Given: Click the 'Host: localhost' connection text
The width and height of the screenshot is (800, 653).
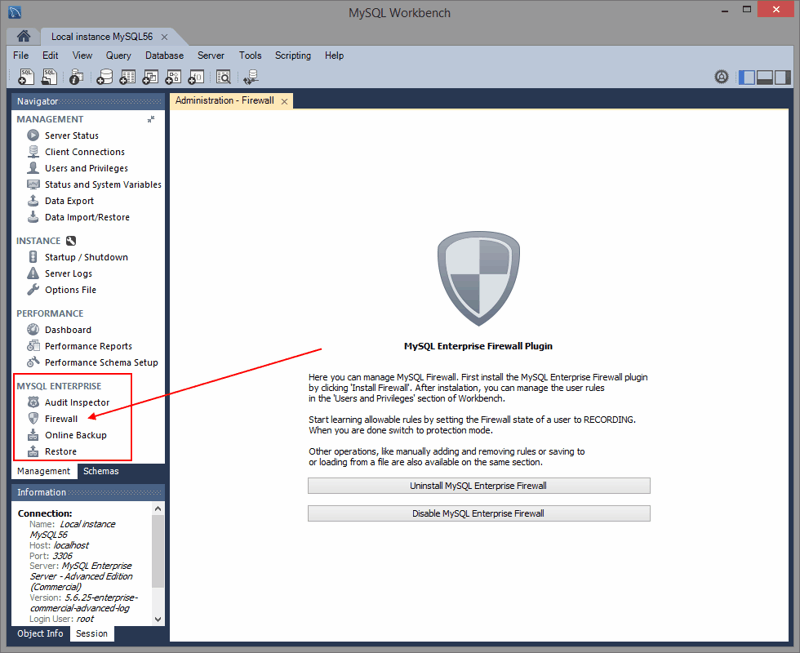Looking at the screenshot, I should [59, 545].
